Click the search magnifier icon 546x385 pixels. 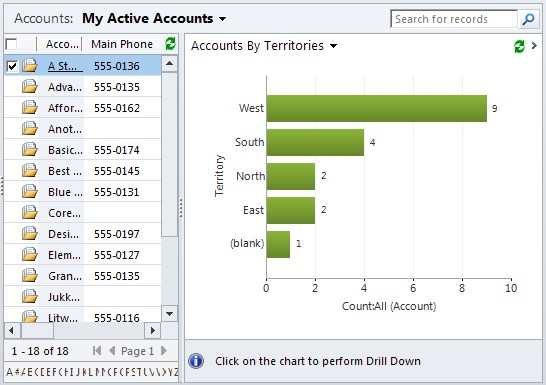pyautogui.click(x=529, y=19)
